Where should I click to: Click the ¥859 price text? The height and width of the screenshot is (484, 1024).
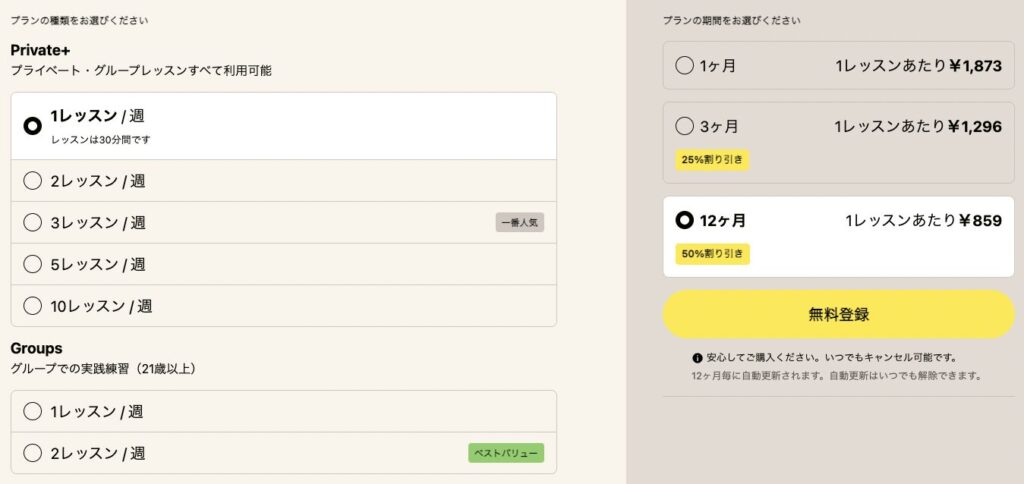981,221
